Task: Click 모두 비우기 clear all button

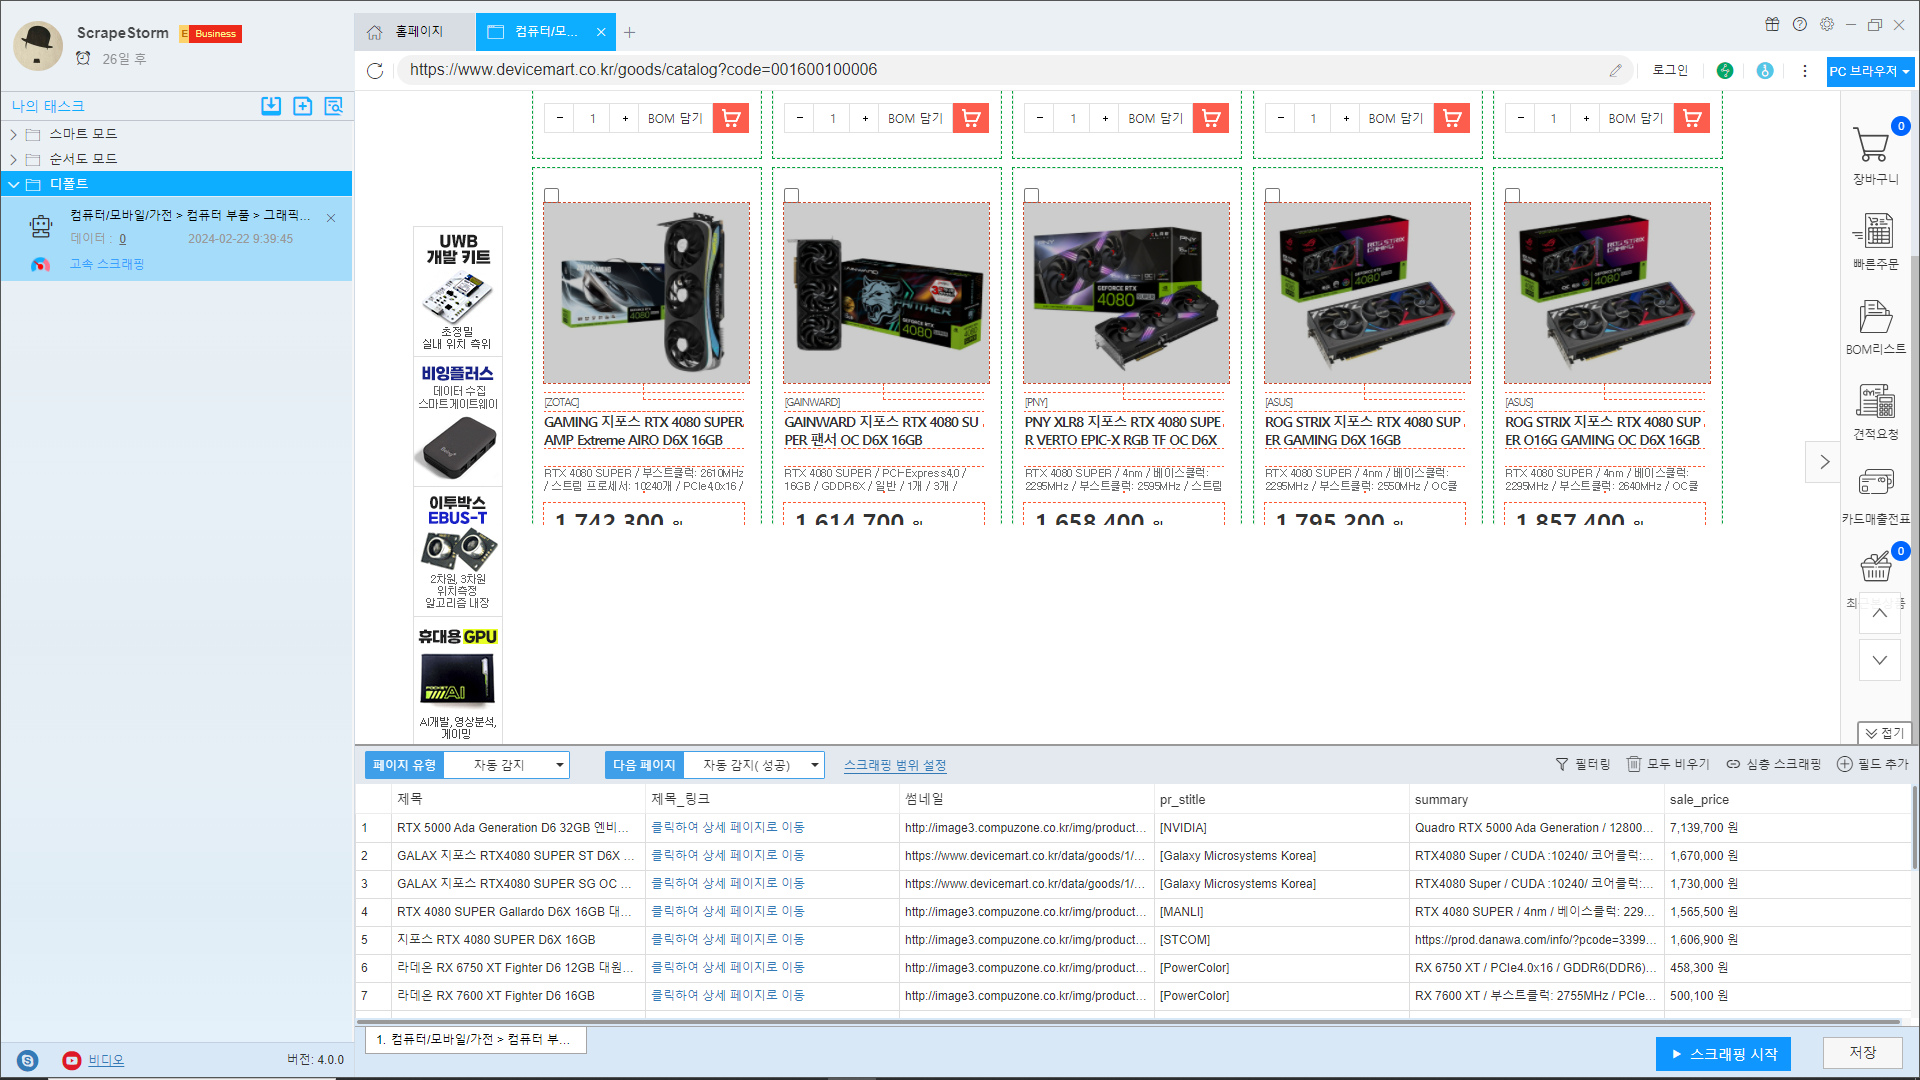Action: coord(1668,764)
